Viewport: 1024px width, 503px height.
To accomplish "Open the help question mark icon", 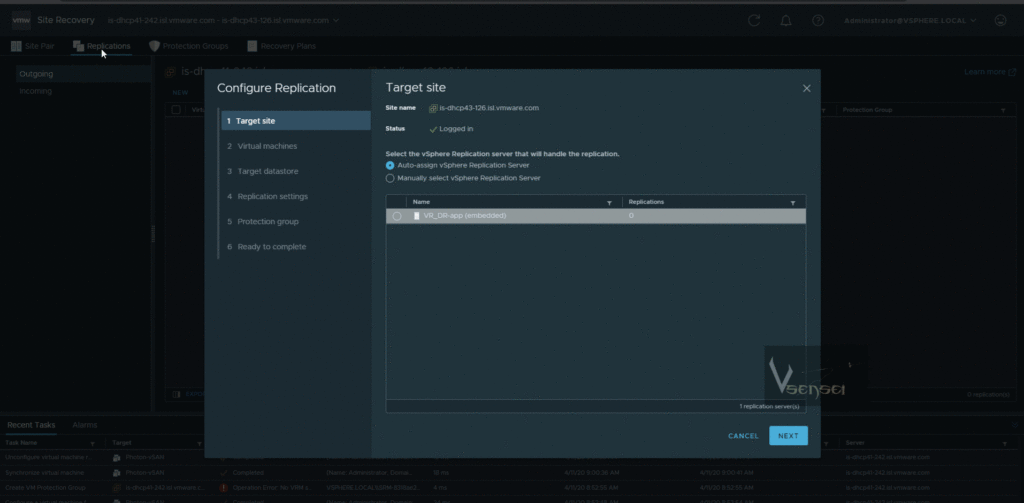I will (818, 20).
